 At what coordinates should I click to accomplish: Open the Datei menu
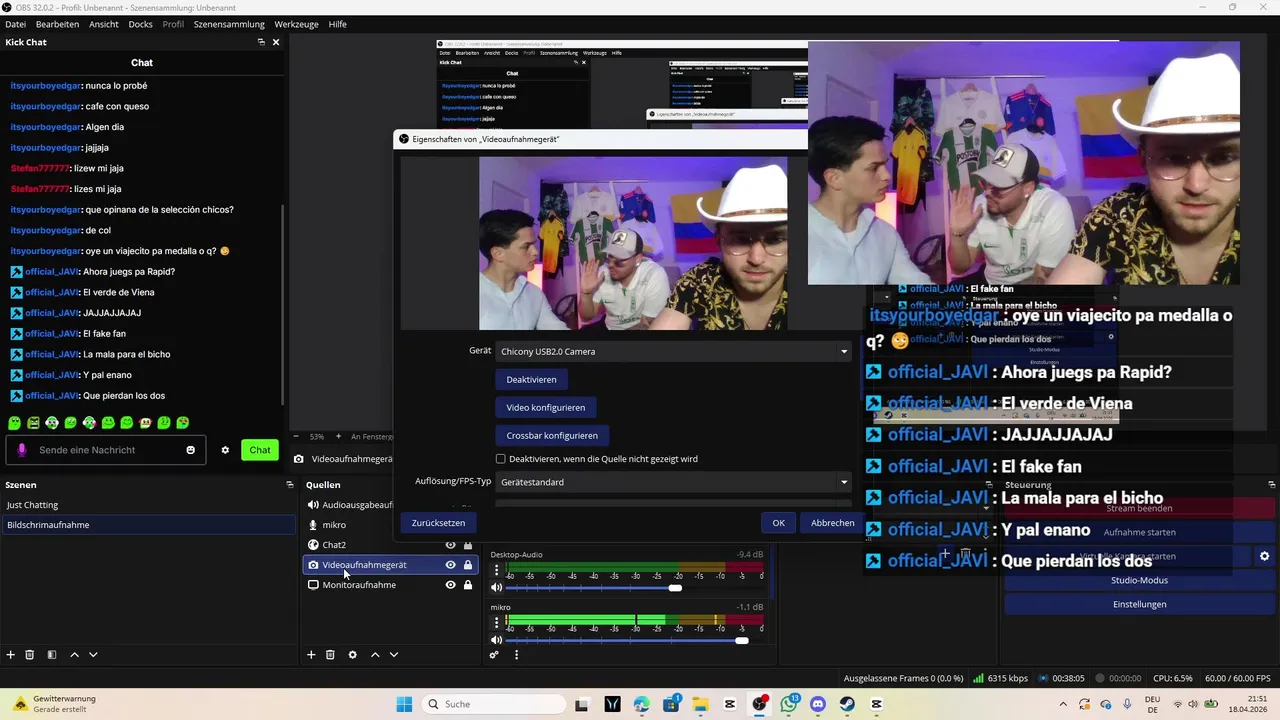(15, 24)
